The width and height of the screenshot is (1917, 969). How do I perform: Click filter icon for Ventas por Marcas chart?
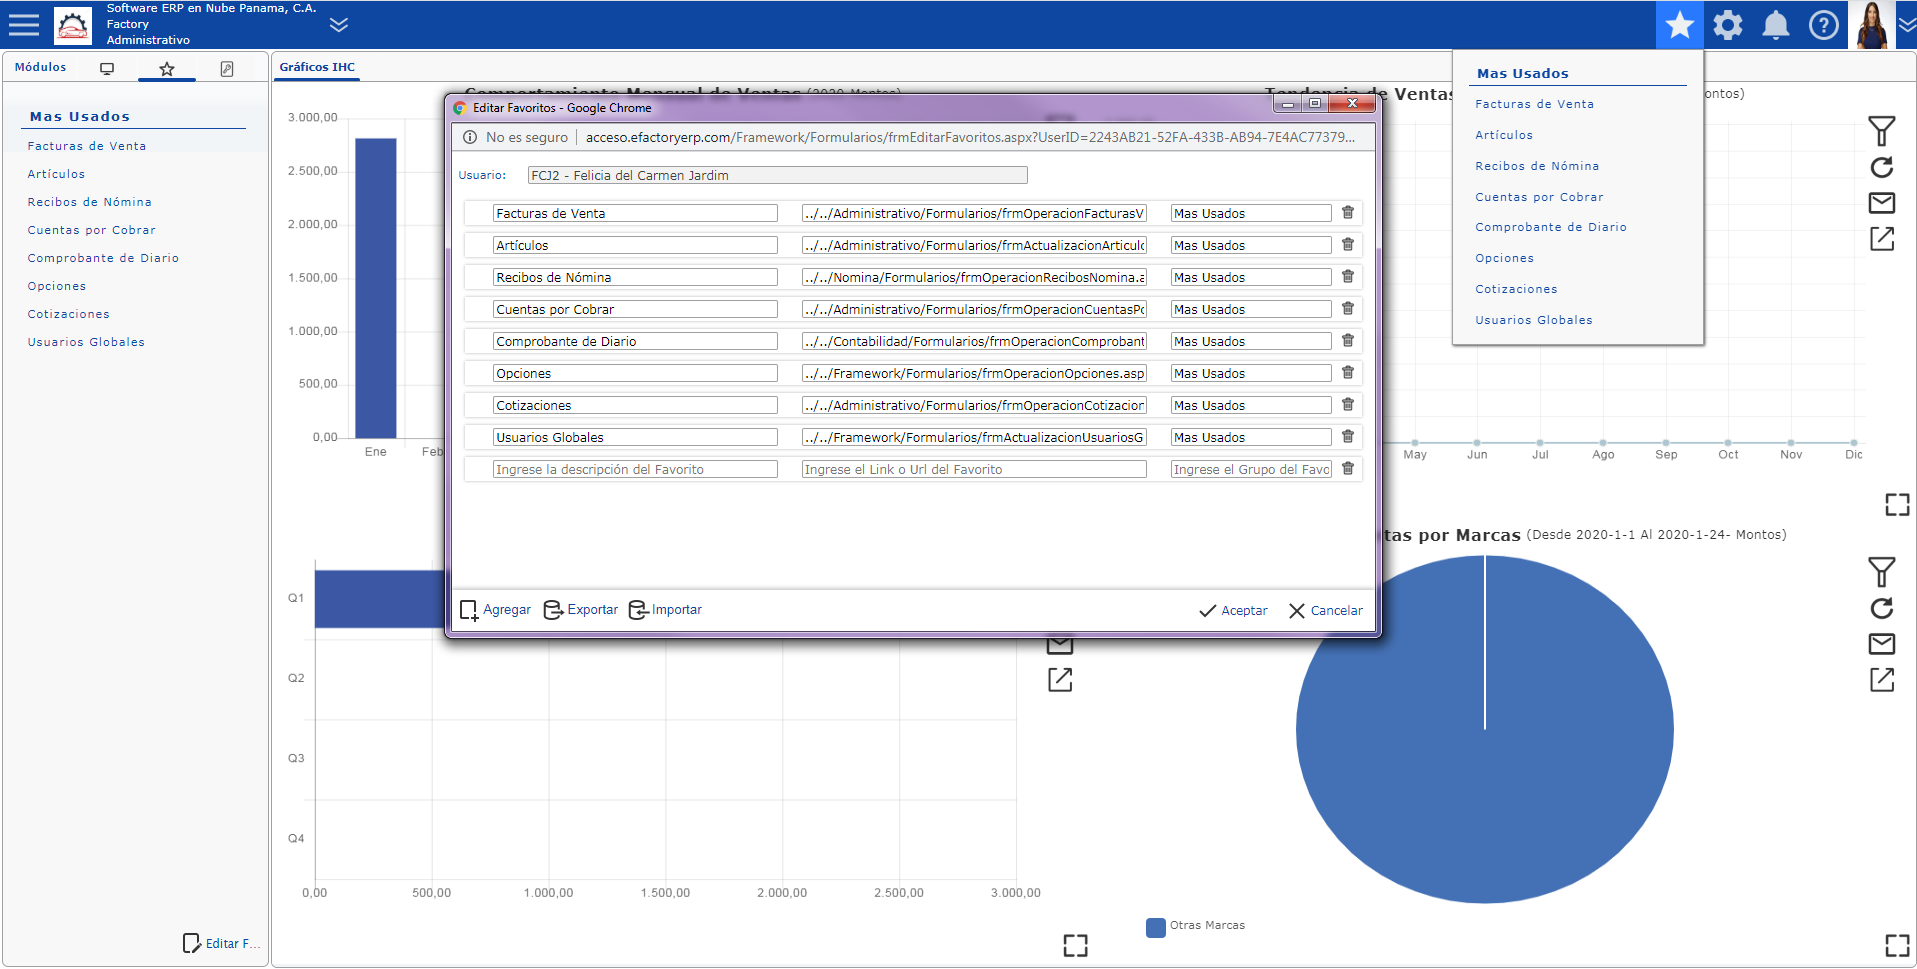(x=1881, y=572)
